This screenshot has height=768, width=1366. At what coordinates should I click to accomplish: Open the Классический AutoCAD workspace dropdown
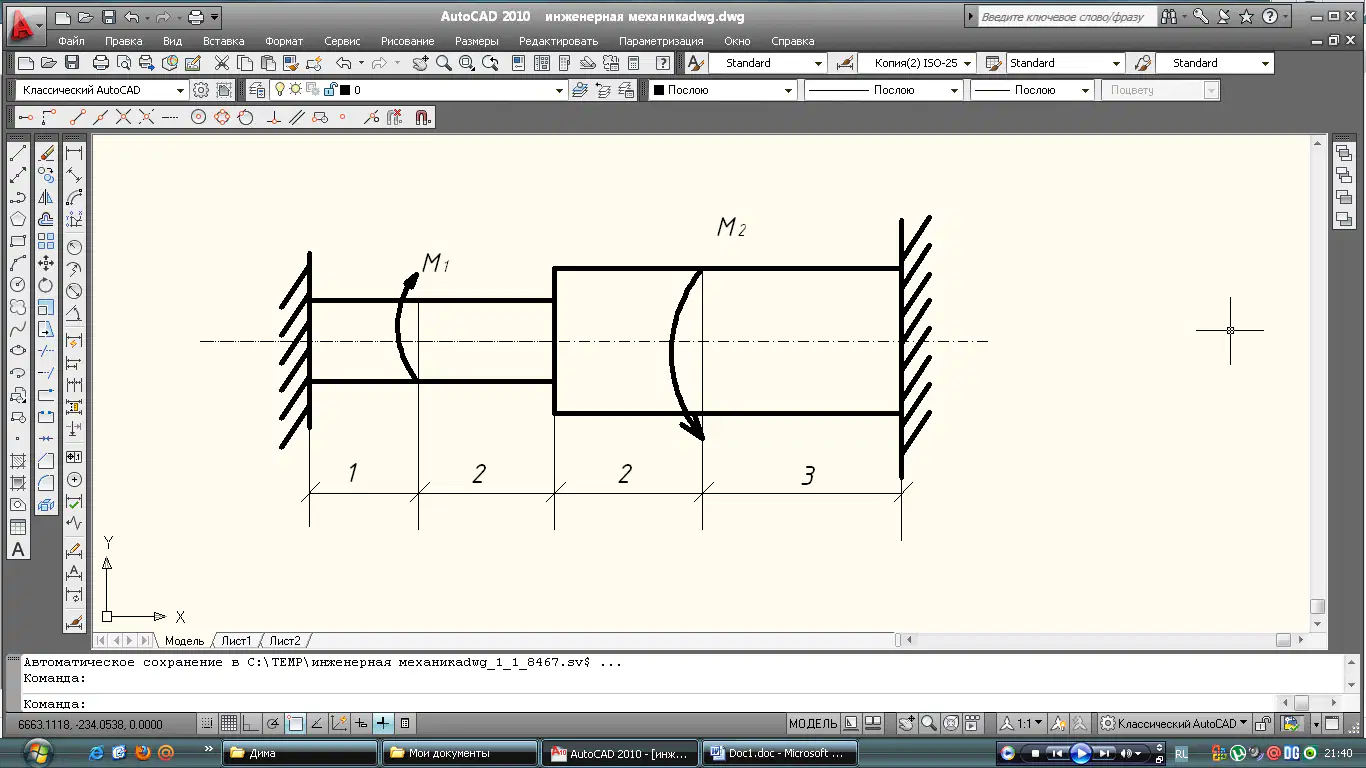coord(102,90)
